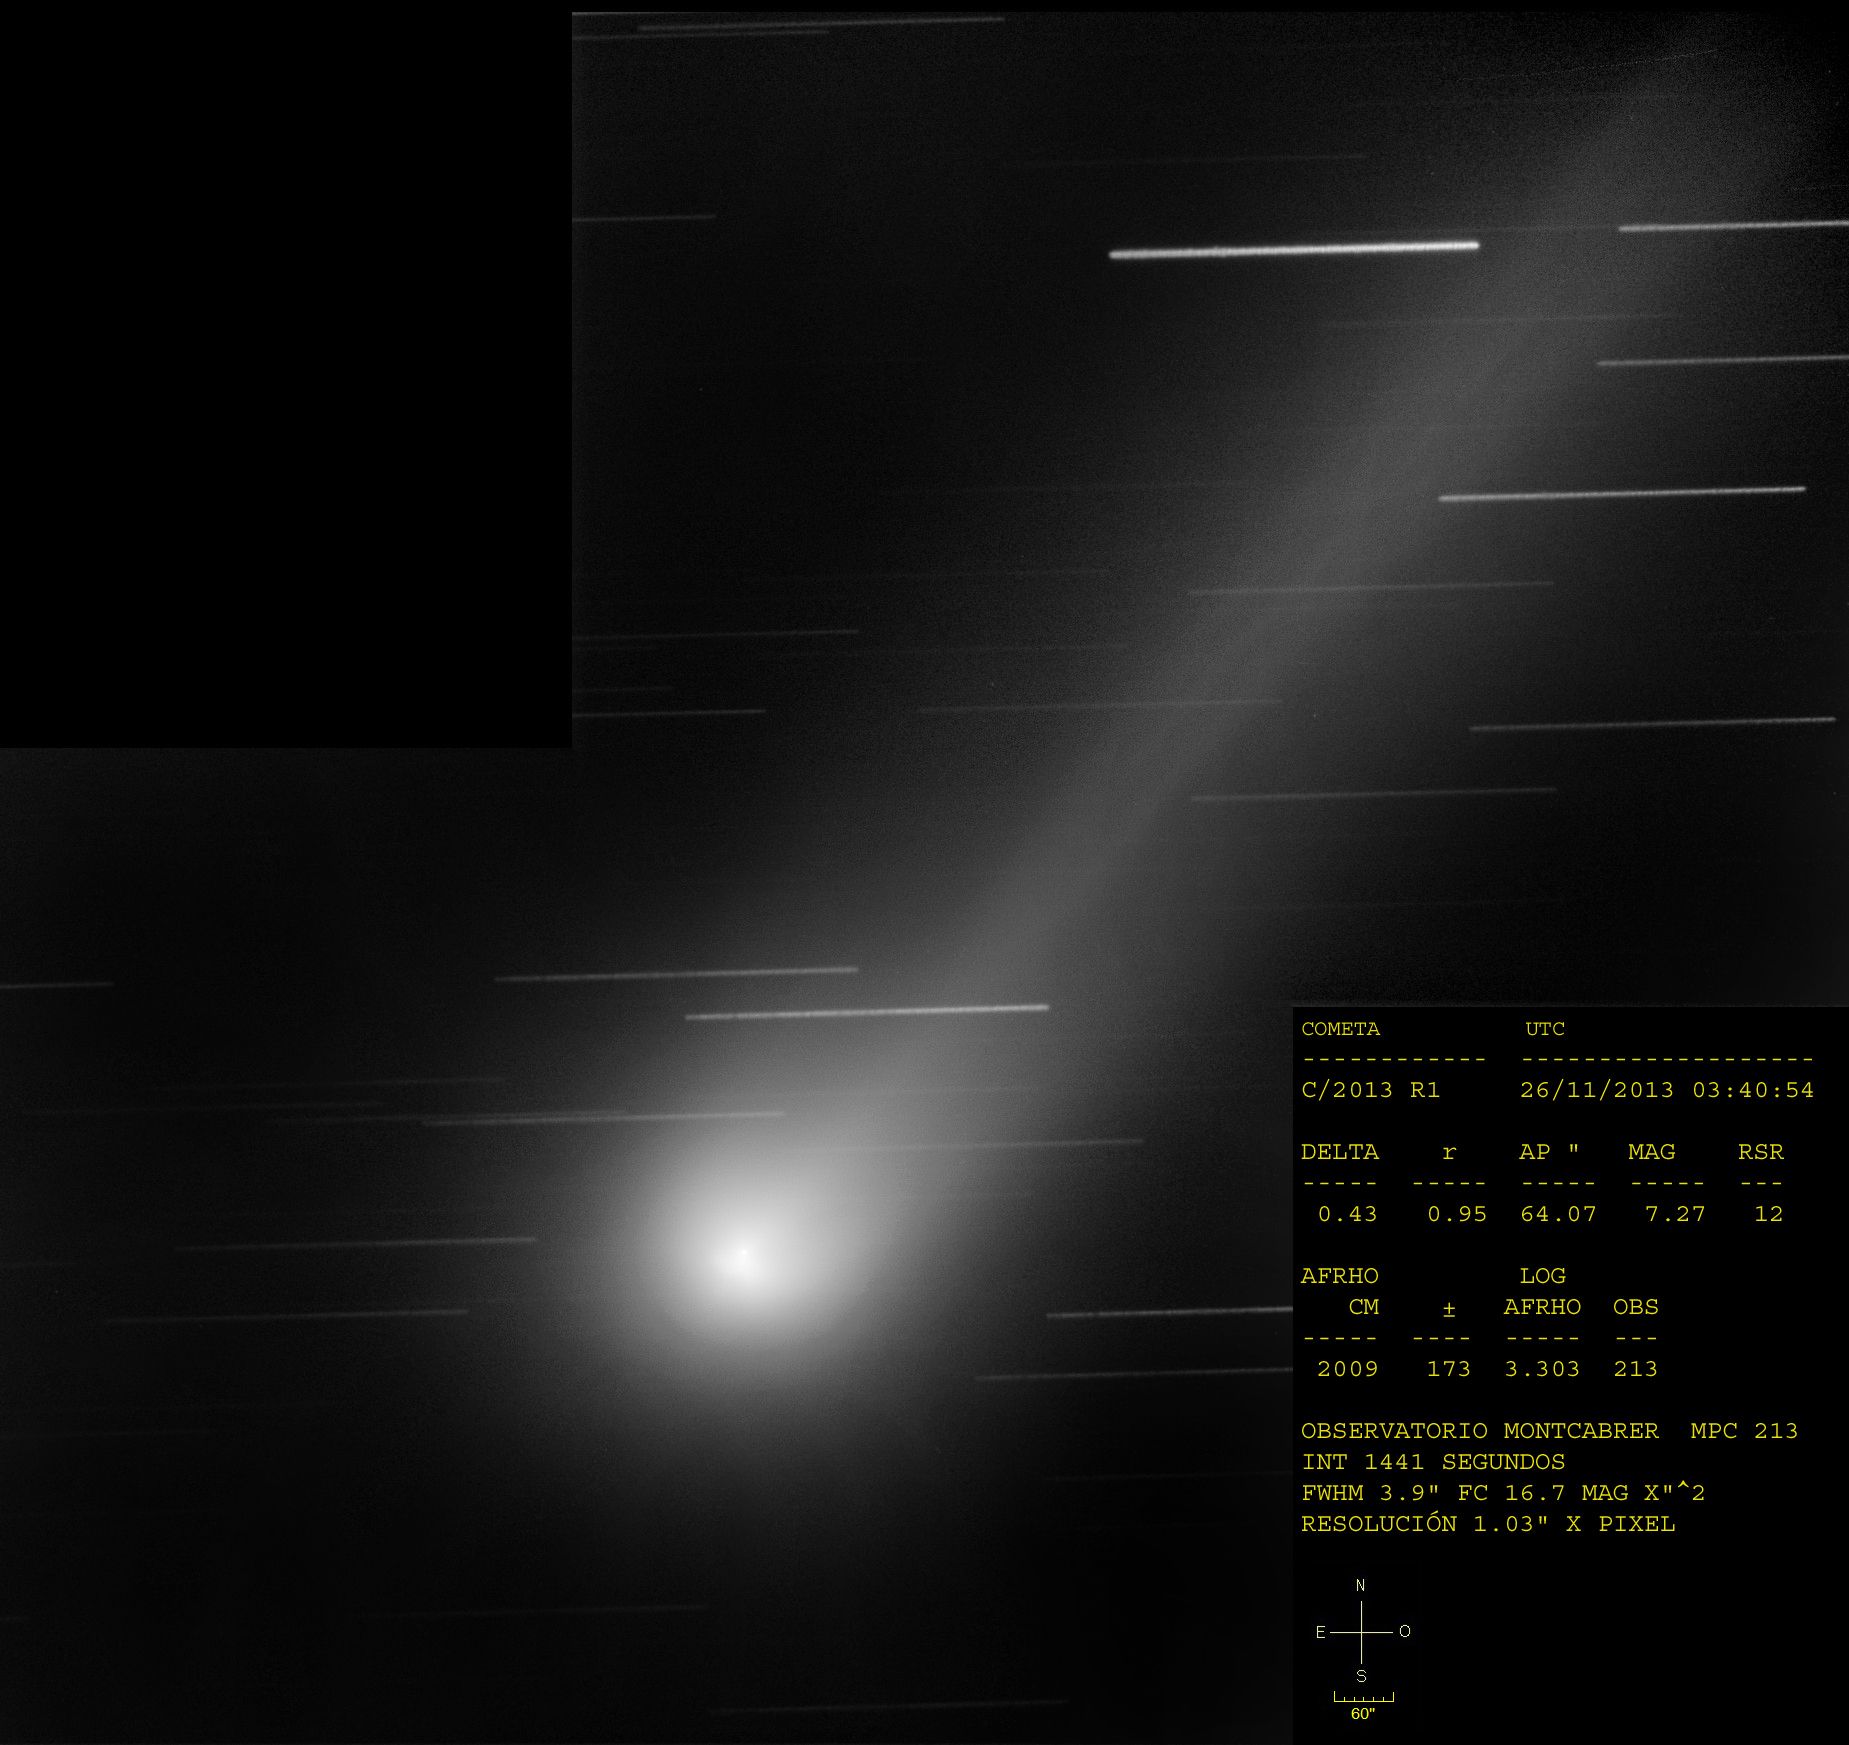Click the center of the compass cross
The height and width of the screenshot is (1745, 1849).
pyautogui.click(x=1361, y=1632)
